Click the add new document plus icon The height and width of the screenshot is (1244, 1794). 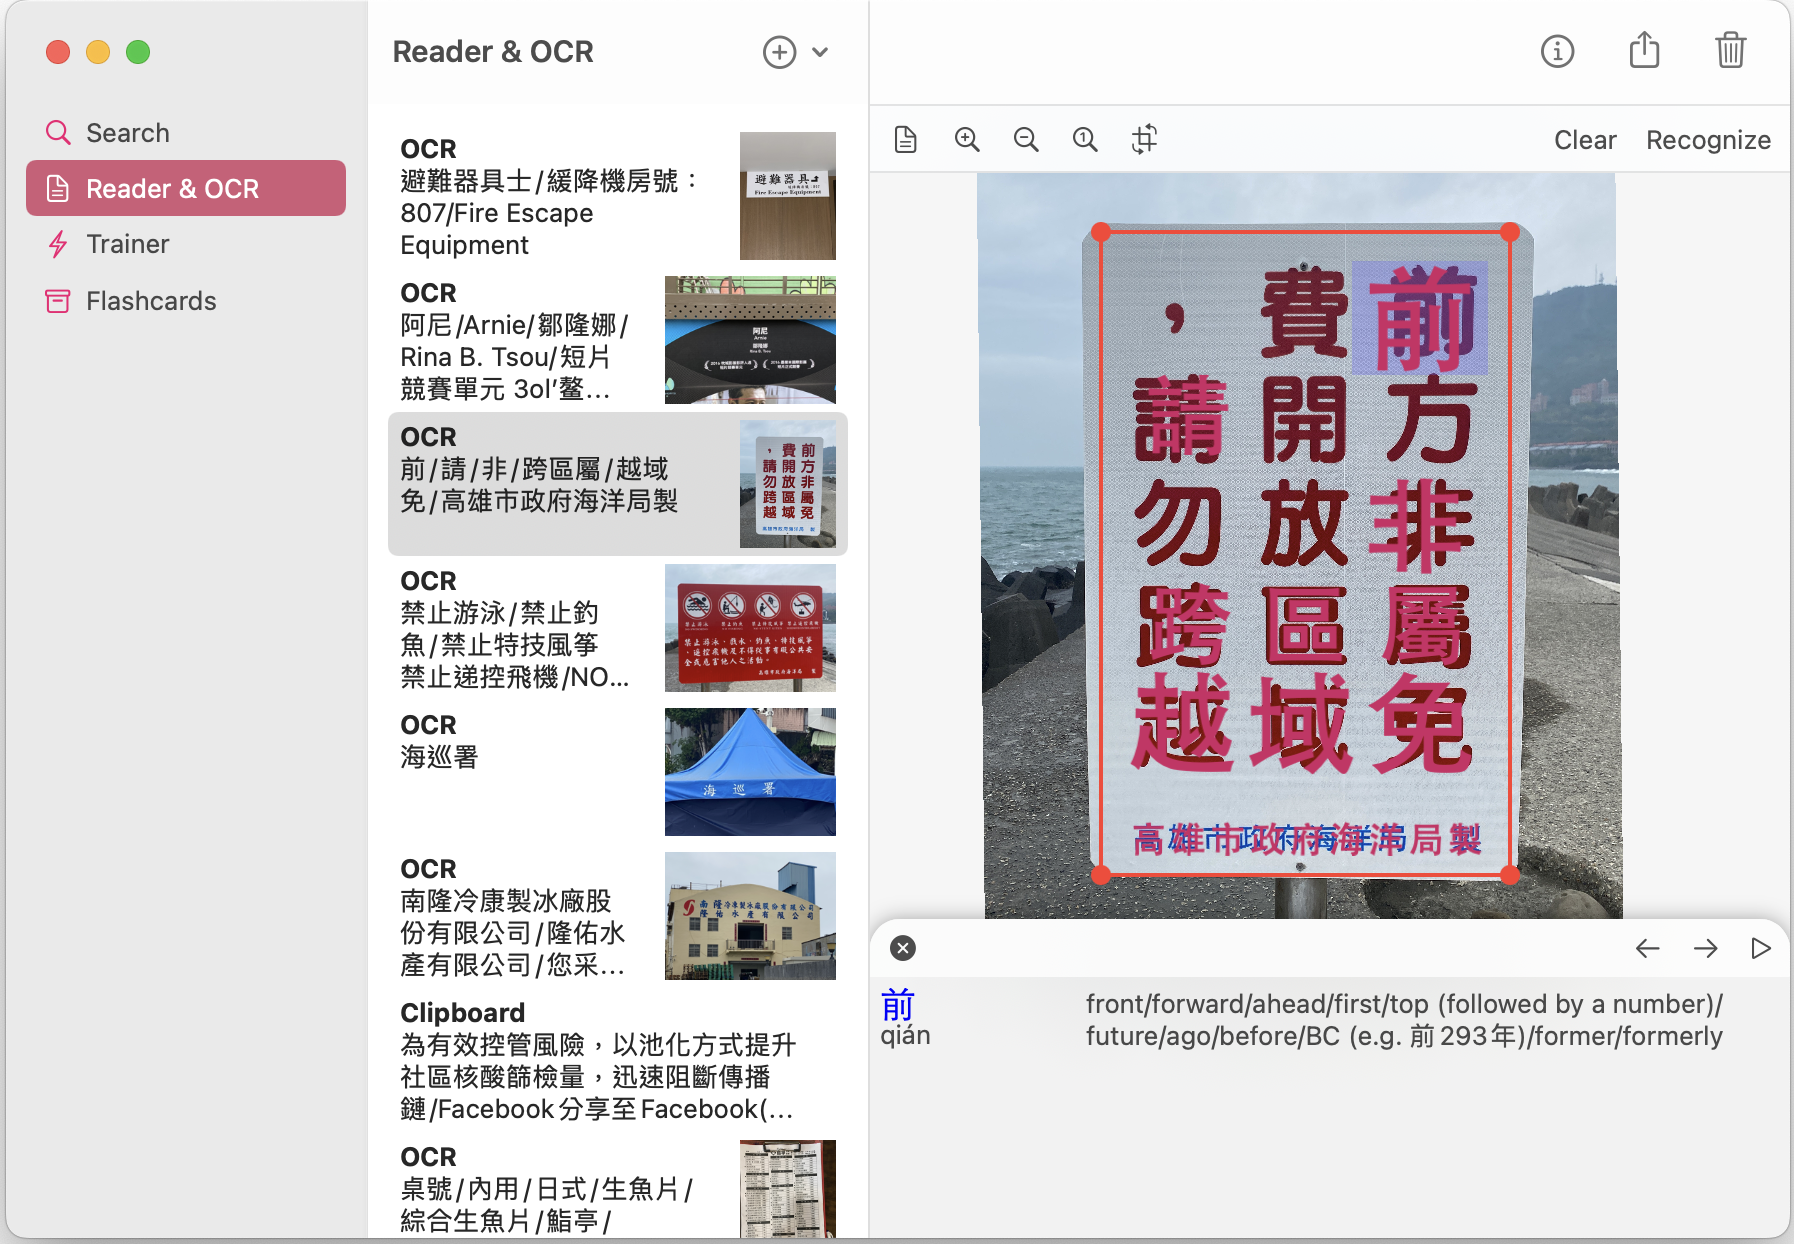tap(779, 52)
